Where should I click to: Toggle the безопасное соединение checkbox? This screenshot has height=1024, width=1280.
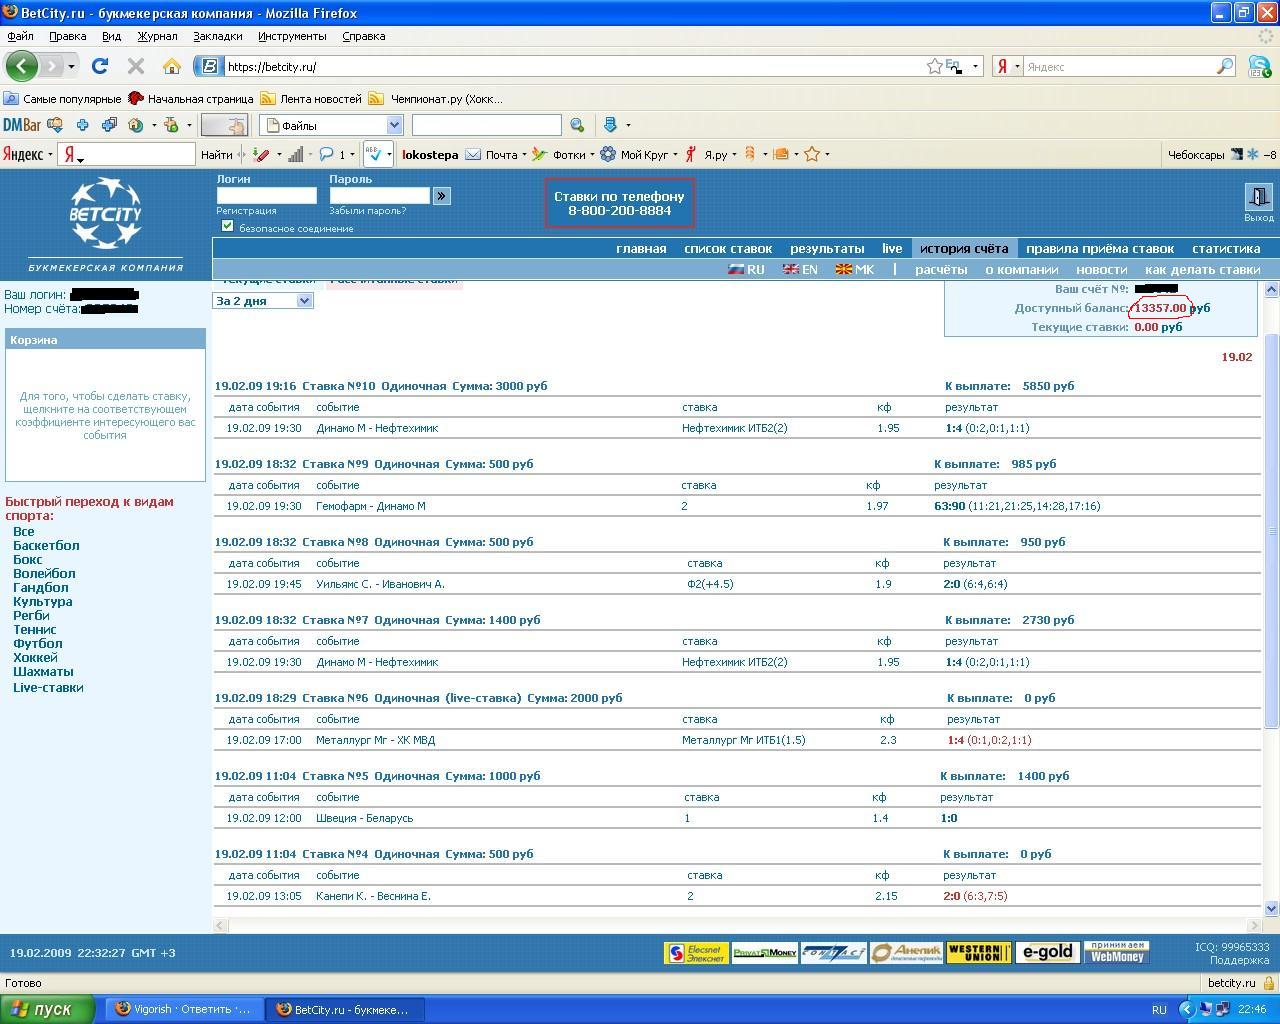click(227, 226)
